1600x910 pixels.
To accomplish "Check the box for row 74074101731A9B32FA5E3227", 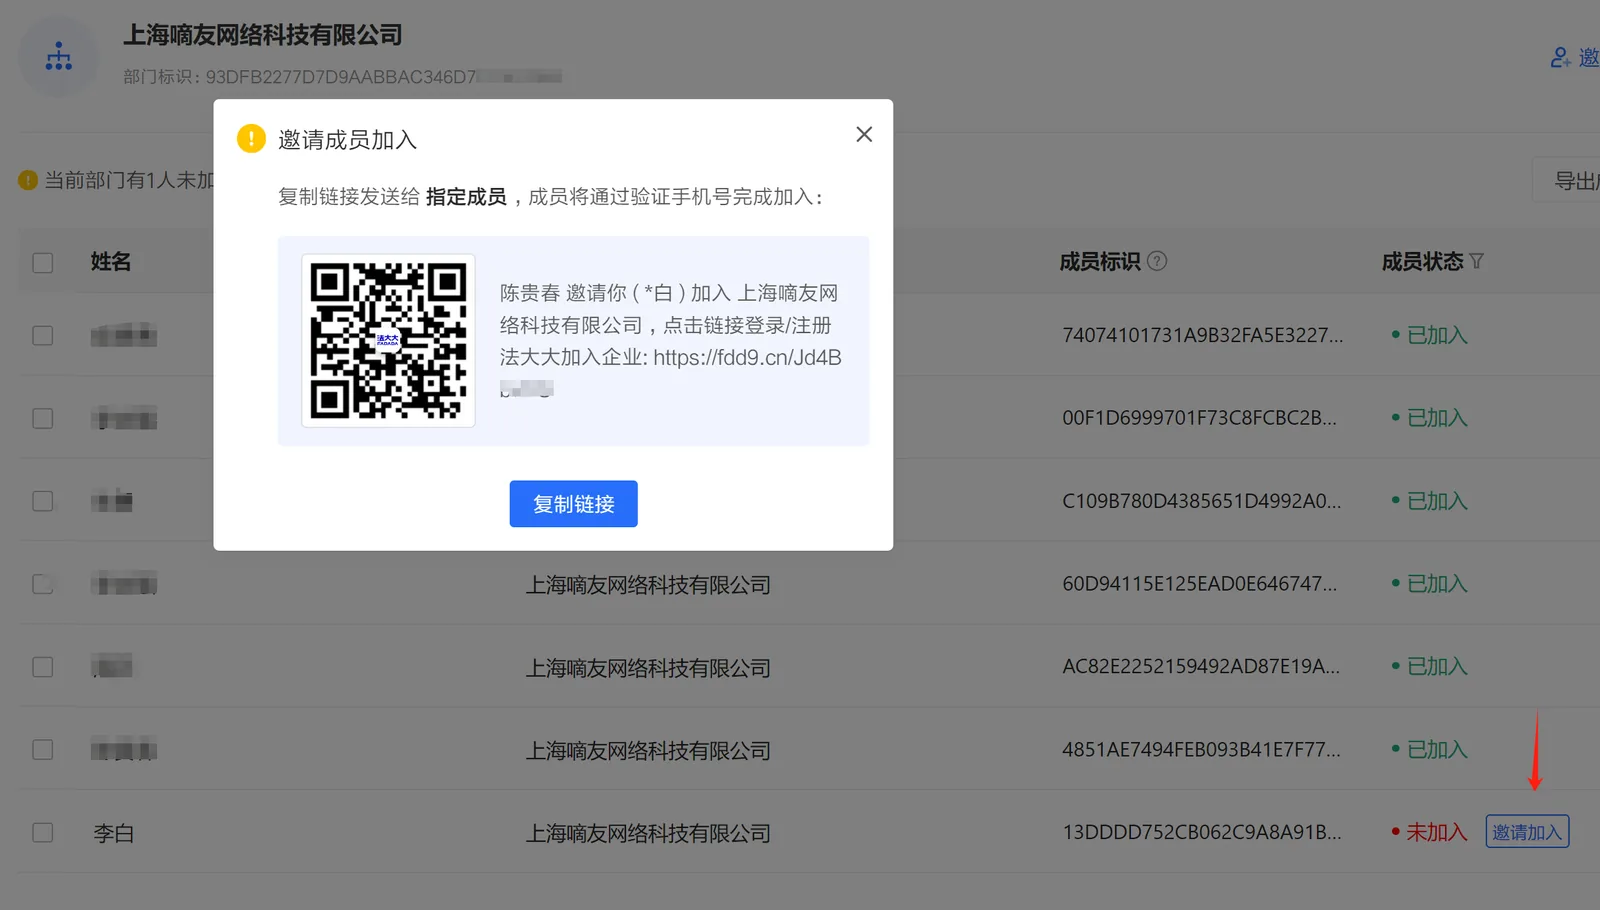I will click(43, 335).
